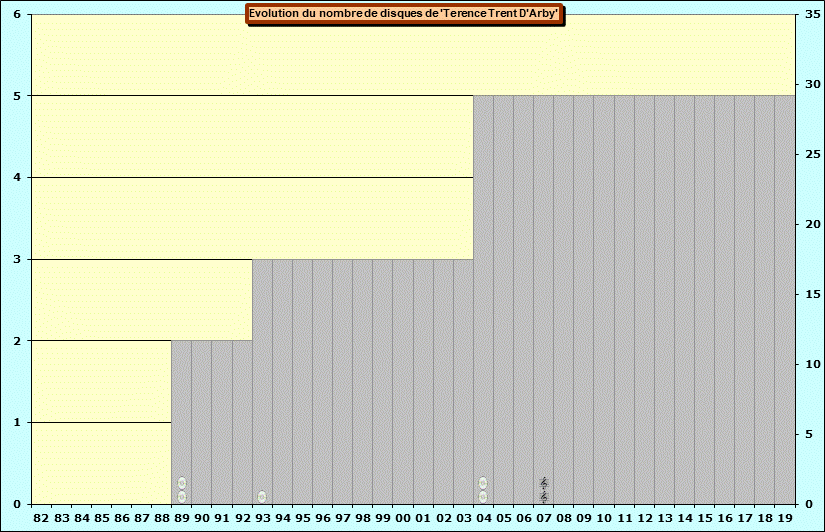The image size is (825, 532).
Task: Click the upper disc icon at year 04
Action: click(483, 483)
